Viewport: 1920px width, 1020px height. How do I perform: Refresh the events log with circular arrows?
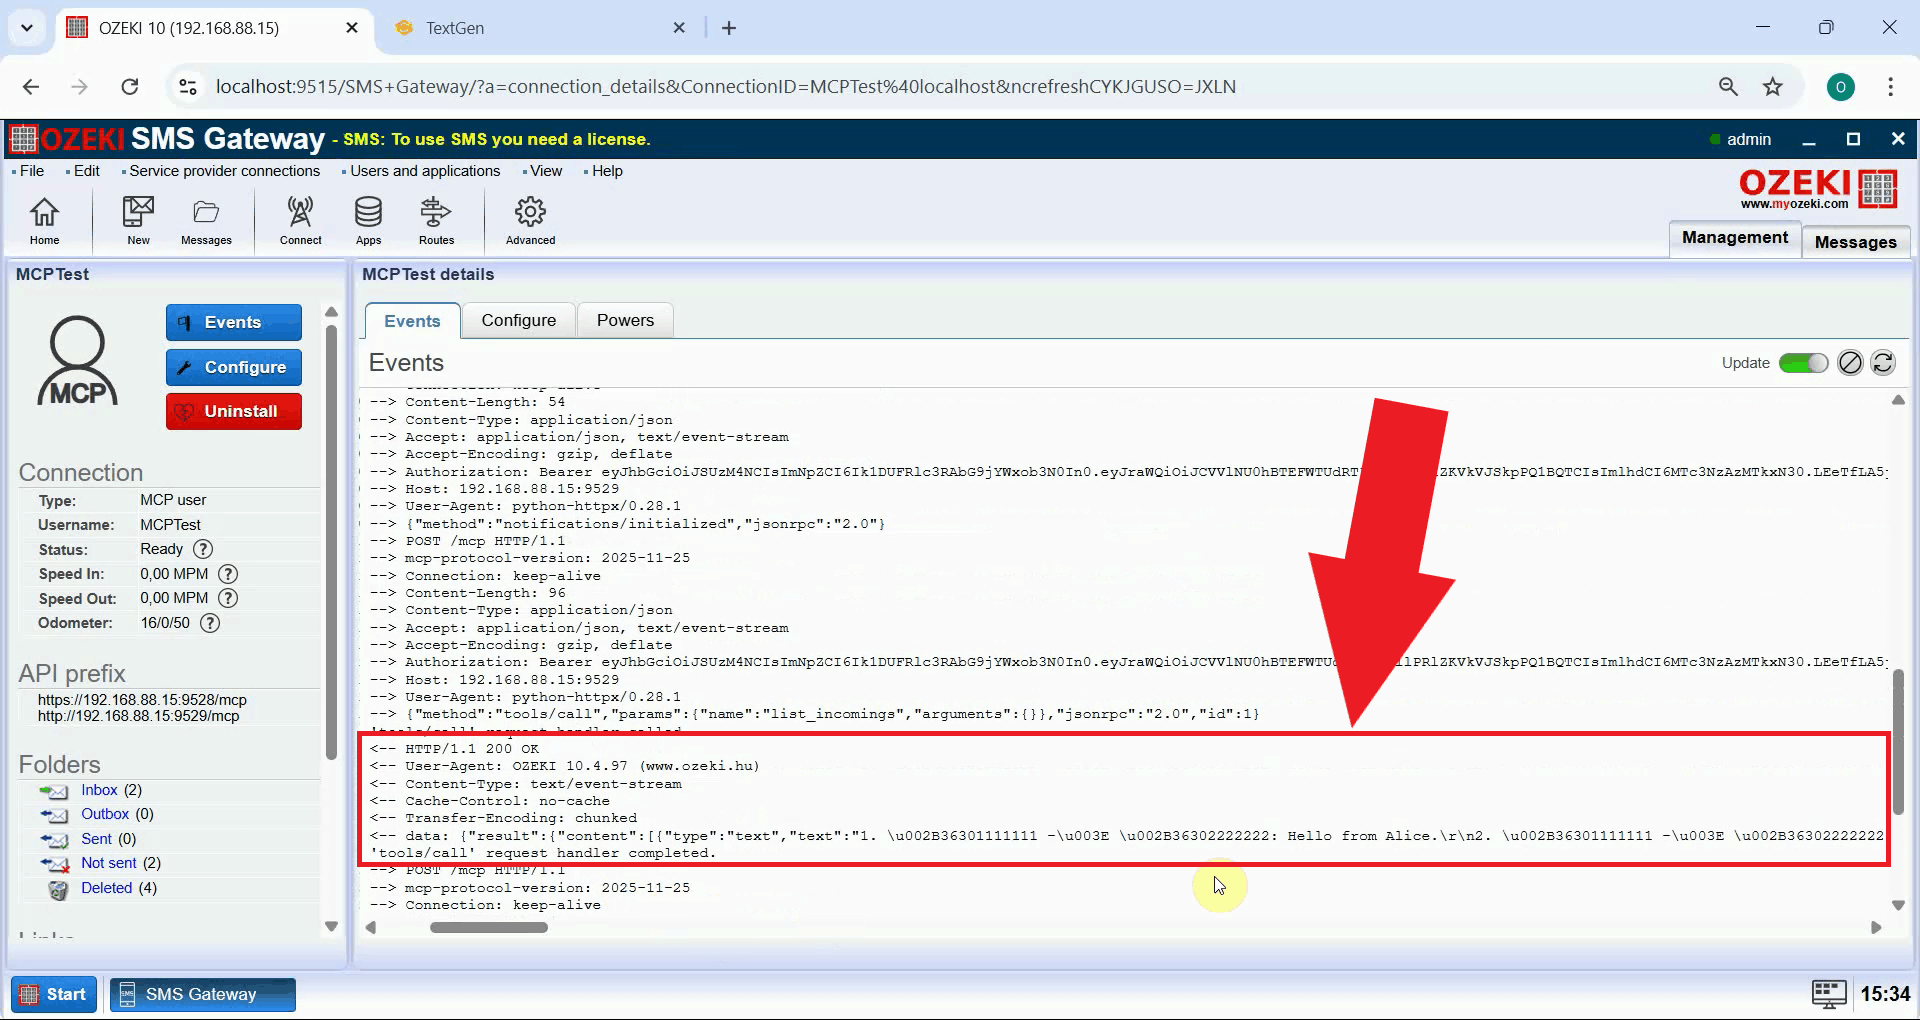(x=1883, y=363)
